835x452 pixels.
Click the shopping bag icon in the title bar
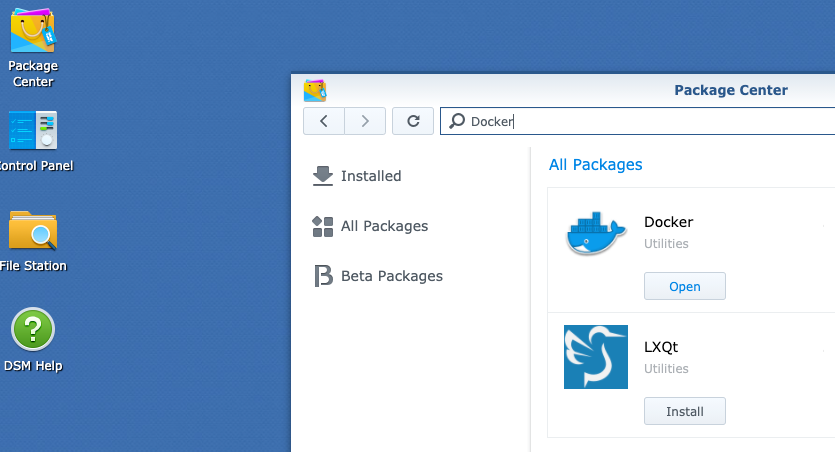click(x=316, y=91)
